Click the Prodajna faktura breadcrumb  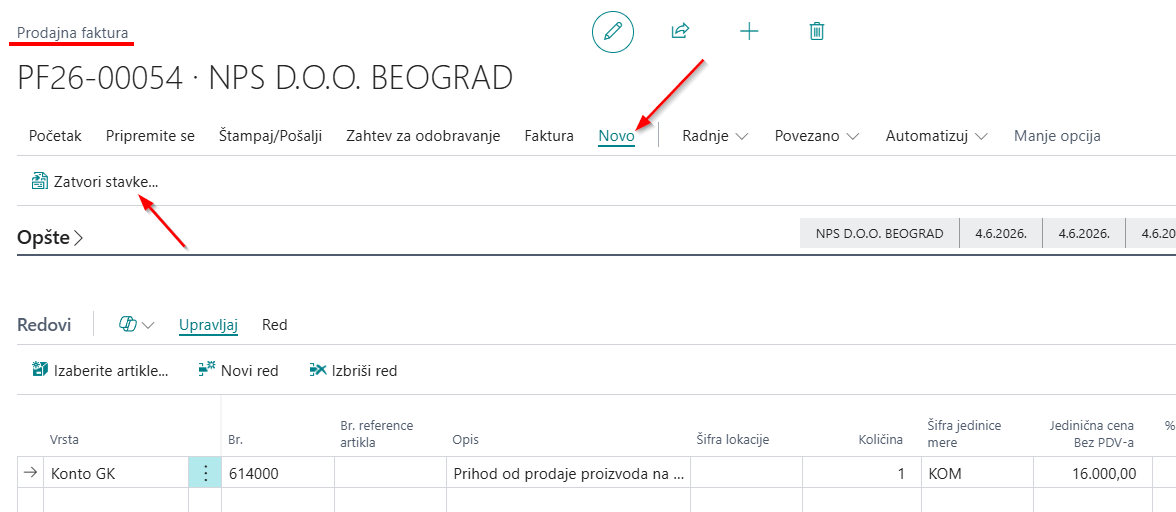pos(73,33)
